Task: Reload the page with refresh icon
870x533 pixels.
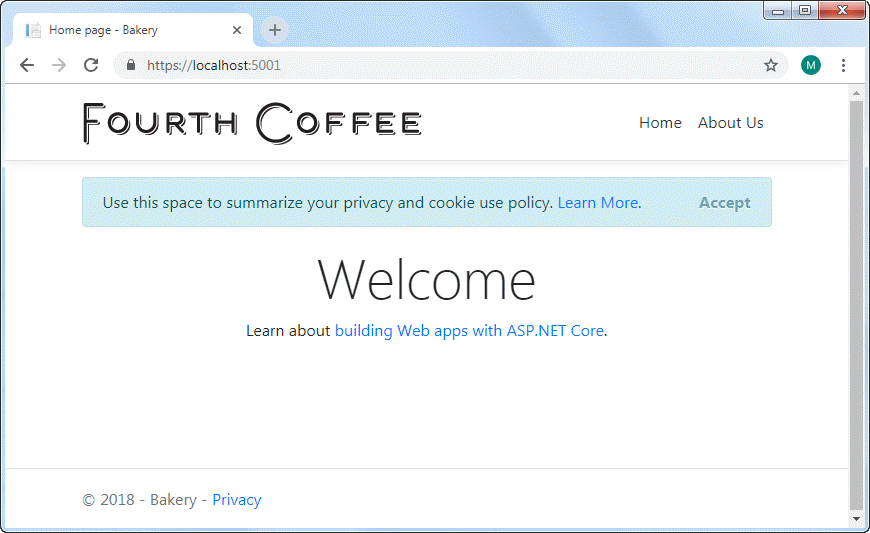Action: 91,65
